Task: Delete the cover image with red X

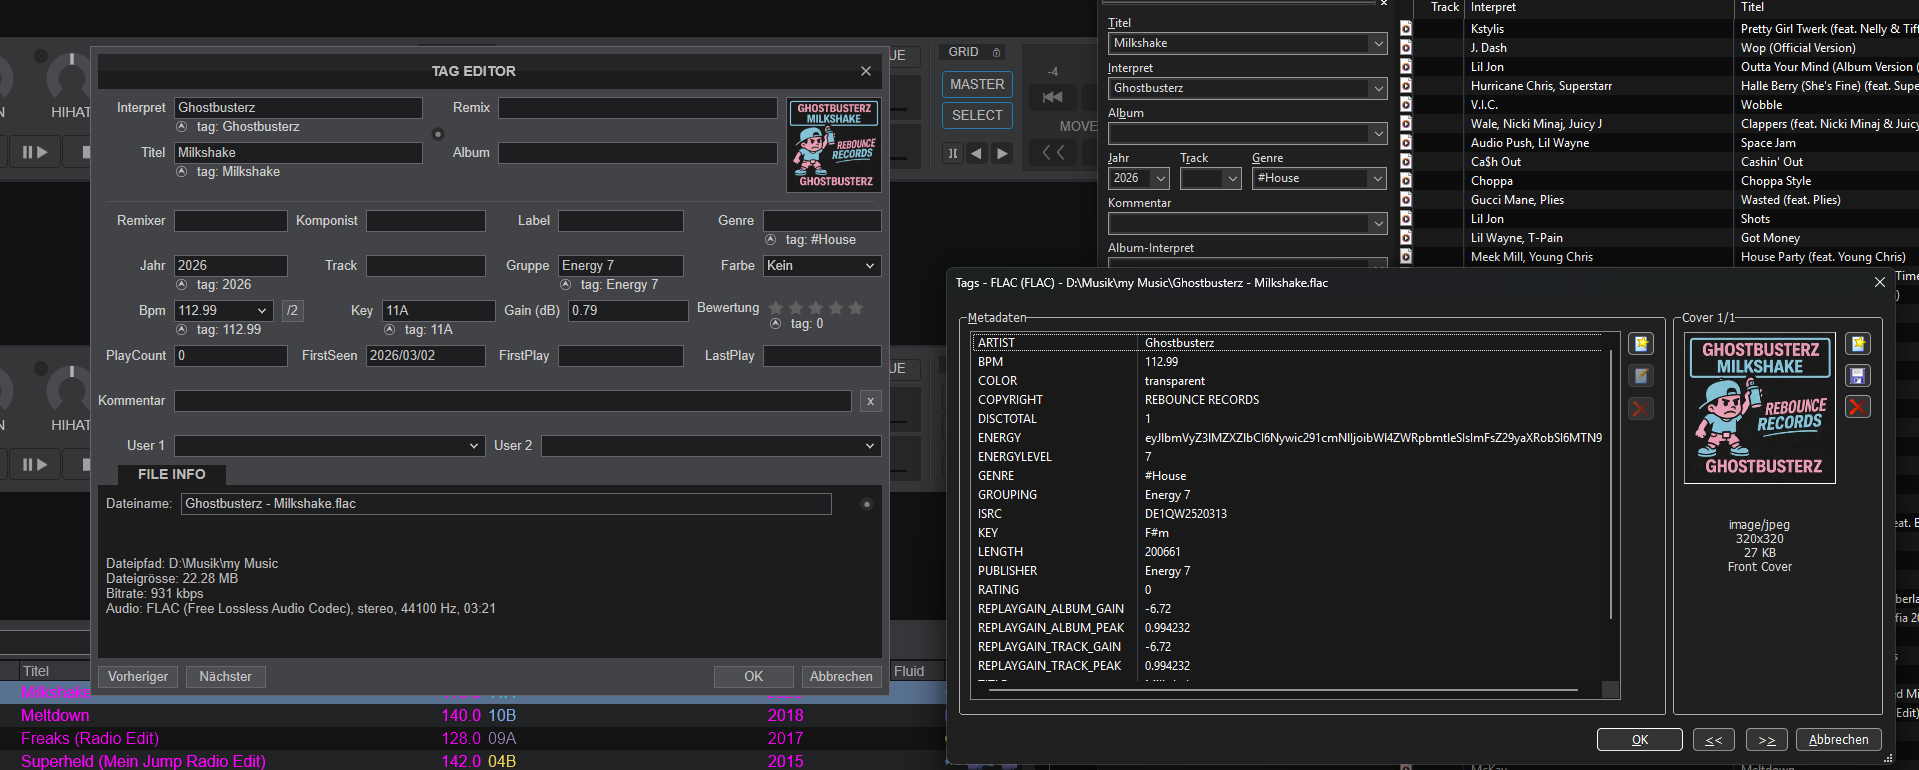Action: (1857, 407)
